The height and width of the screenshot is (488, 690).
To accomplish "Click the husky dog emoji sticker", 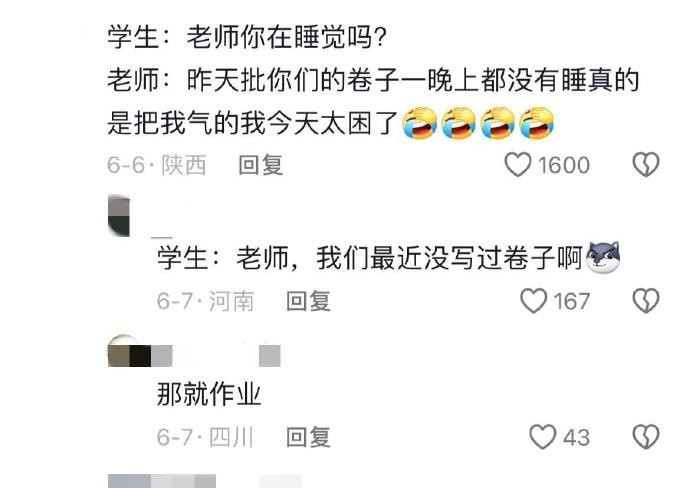I will click(603, 257).
